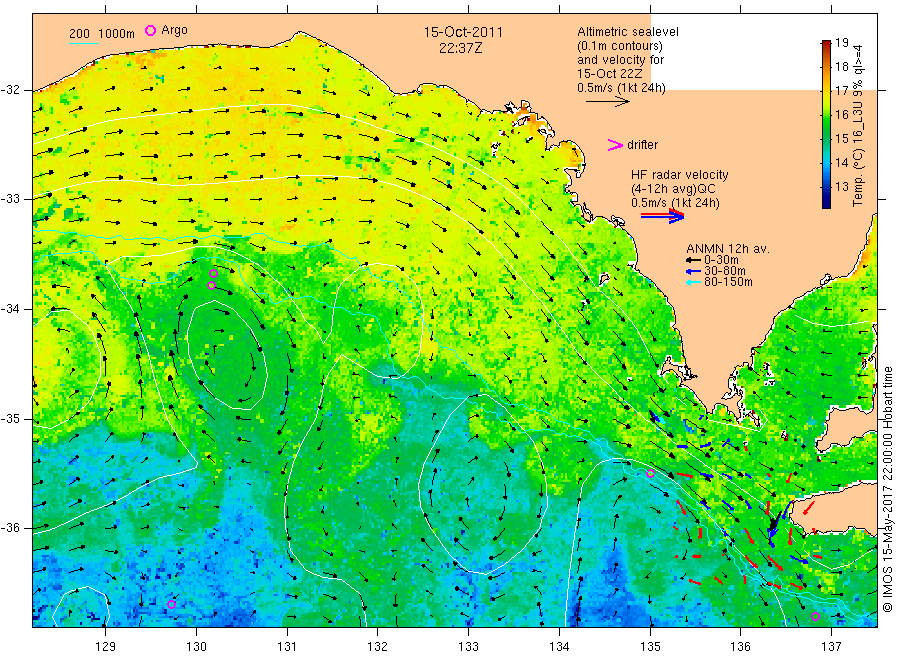
Task: Click the magenta Argo circle in the legend
Action: click(150, 30)
